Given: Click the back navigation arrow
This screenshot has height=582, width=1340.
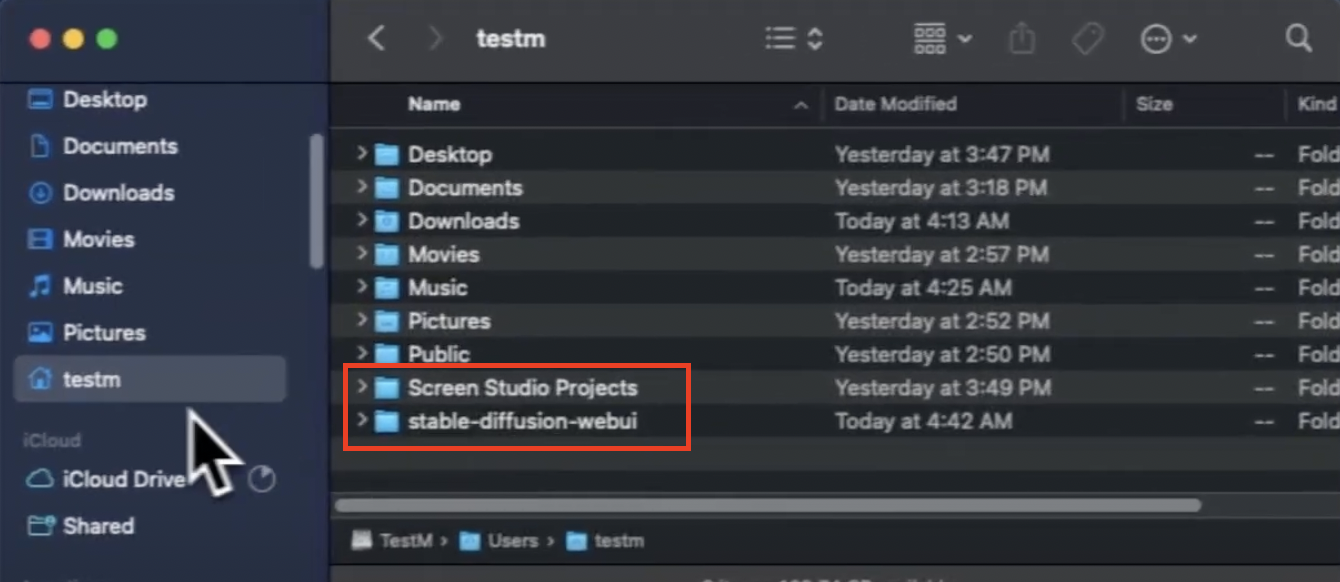Looking at the screenshot, I should (377, 38).
